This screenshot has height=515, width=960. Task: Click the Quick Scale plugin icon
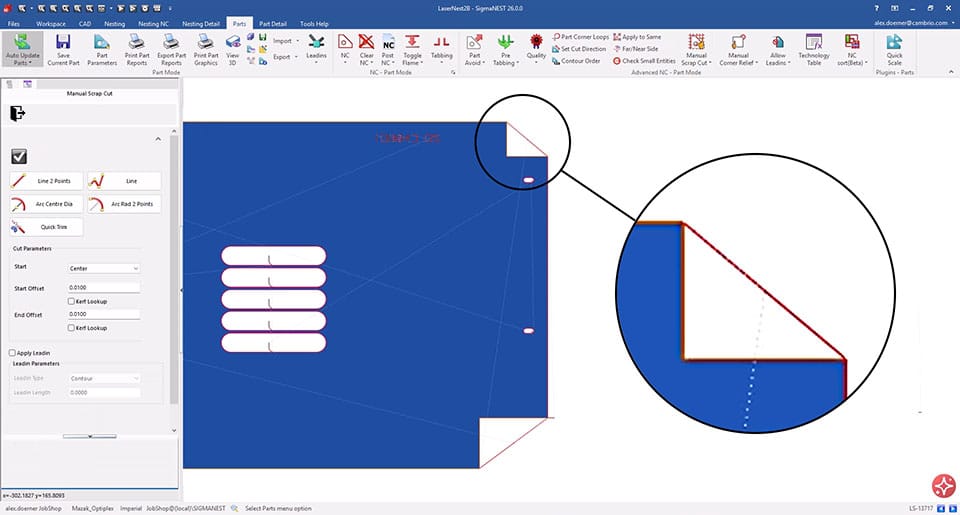point(894,42)
